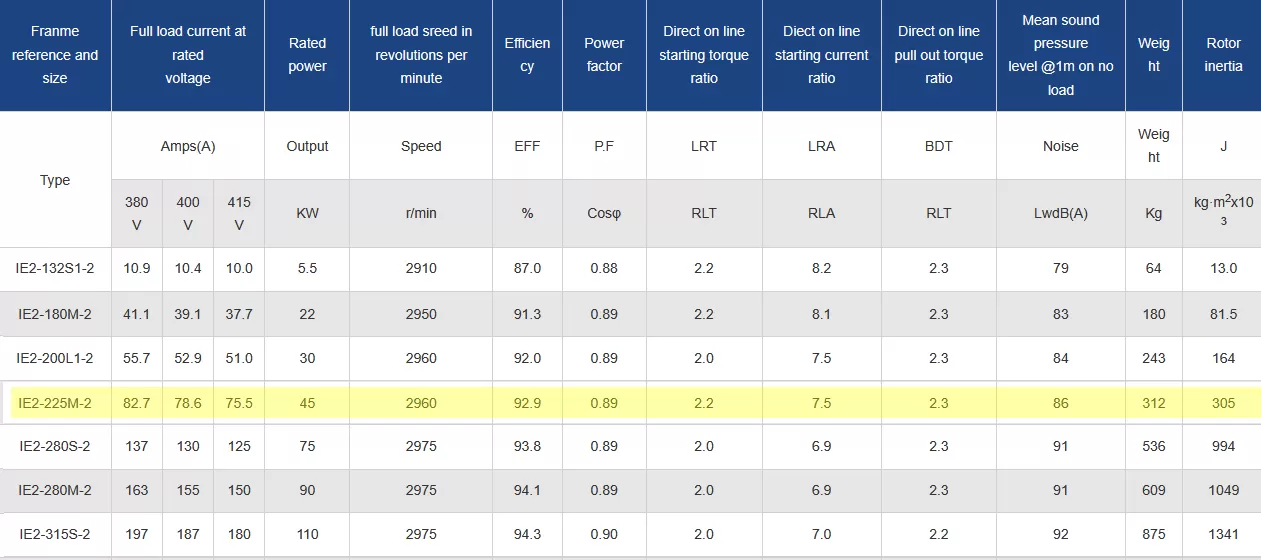Click the Amps(A) subheader cell

click(x=188, y=146)
